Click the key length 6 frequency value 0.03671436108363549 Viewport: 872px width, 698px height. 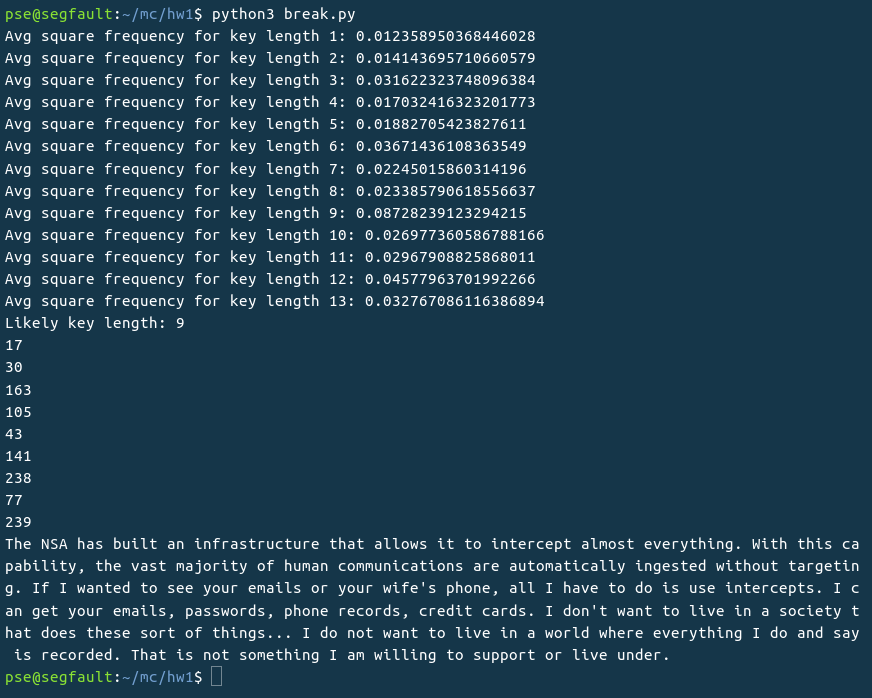pyautogui.click(x=441, y=146)
